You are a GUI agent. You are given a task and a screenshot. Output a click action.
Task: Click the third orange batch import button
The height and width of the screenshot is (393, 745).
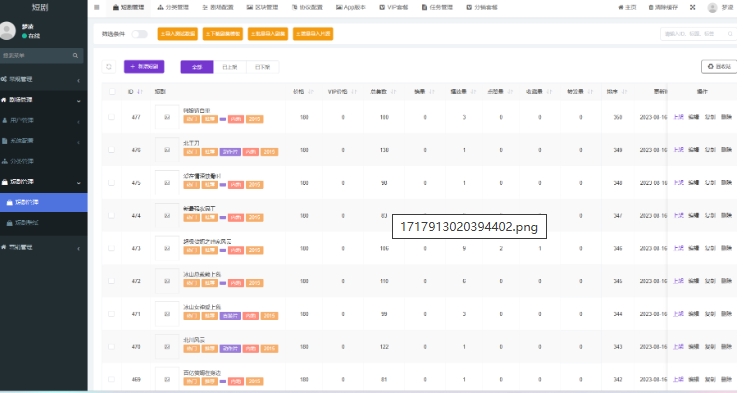pyautogui.click(x=268, y=34)
